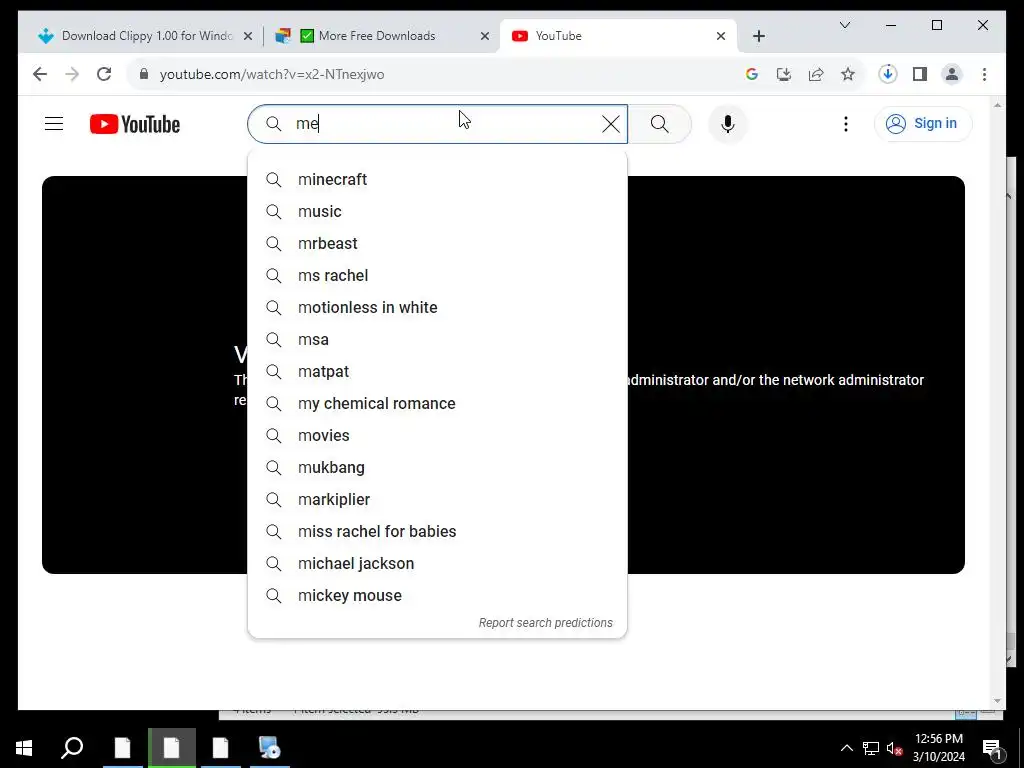Viewport: 1024px width, 768px height.
Task: Sign in to YouTube
Action: (923, 123)
